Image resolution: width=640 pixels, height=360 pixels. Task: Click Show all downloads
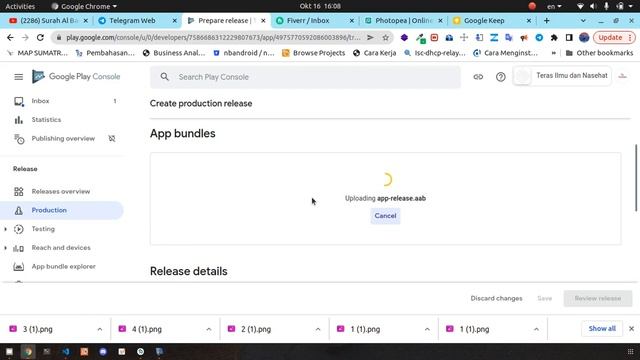(602, 329)
